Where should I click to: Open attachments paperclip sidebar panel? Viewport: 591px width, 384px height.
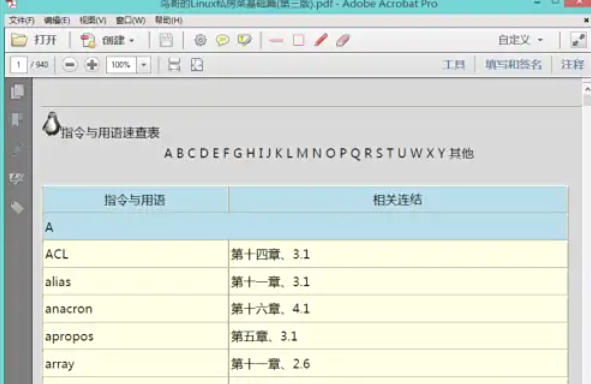click(x=17, y=150)
